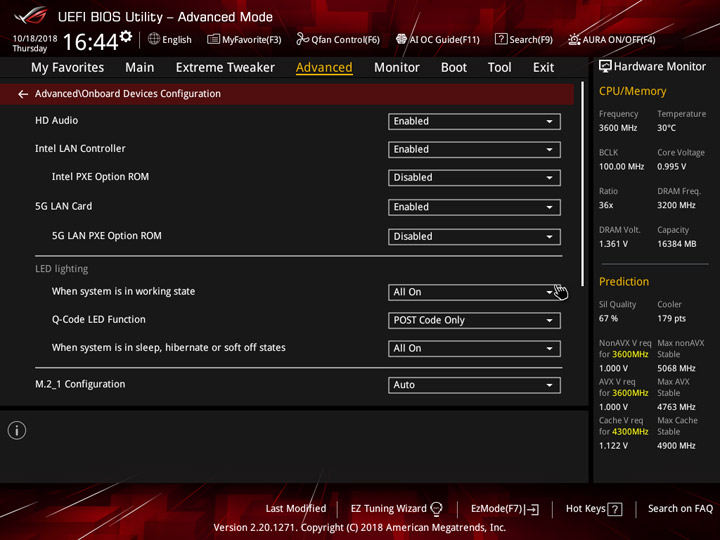The image size is (720, 540).
Task: Select the 5G LAN Card label
Action: tap(63, 206)
